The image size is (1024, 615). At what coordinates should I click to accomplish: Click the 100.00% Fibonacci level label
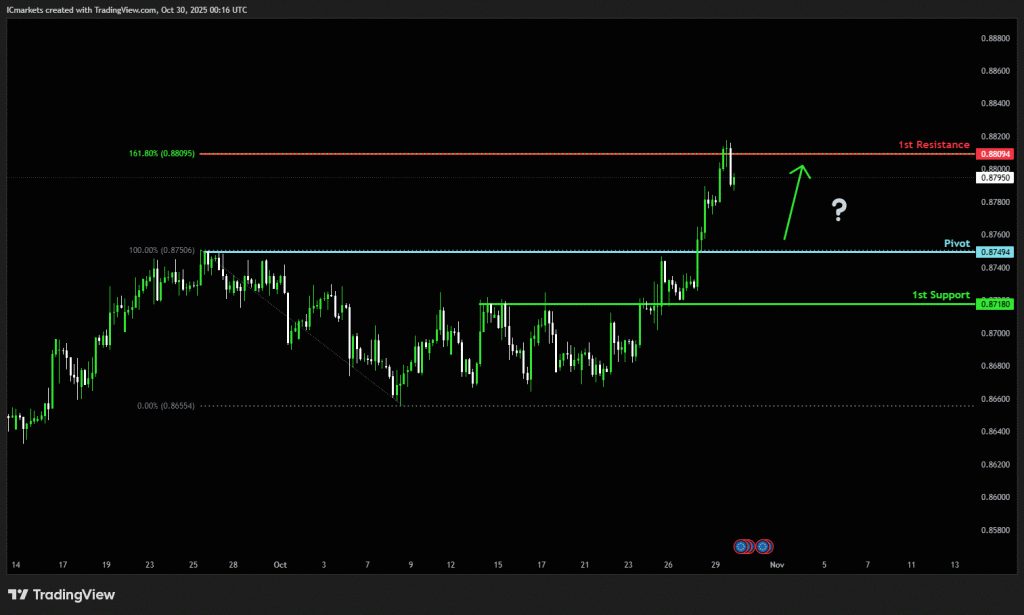[x=162, y=251]
